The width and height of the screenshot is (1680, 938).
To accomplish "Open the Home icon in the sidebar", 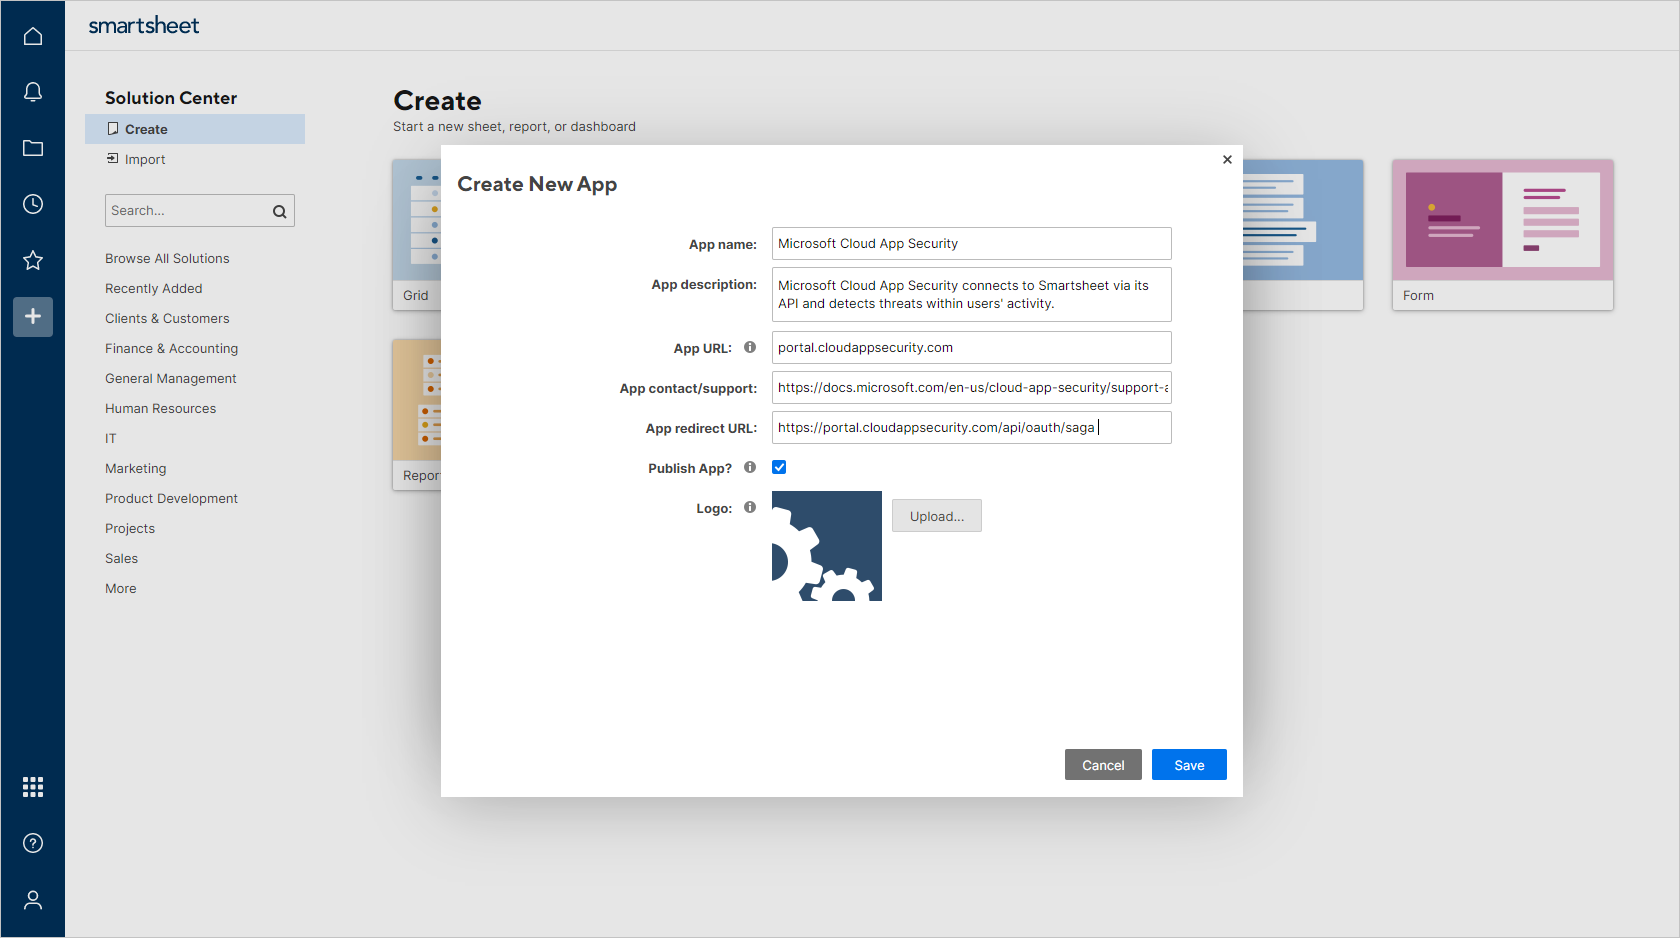I will (x=33, y=35).
